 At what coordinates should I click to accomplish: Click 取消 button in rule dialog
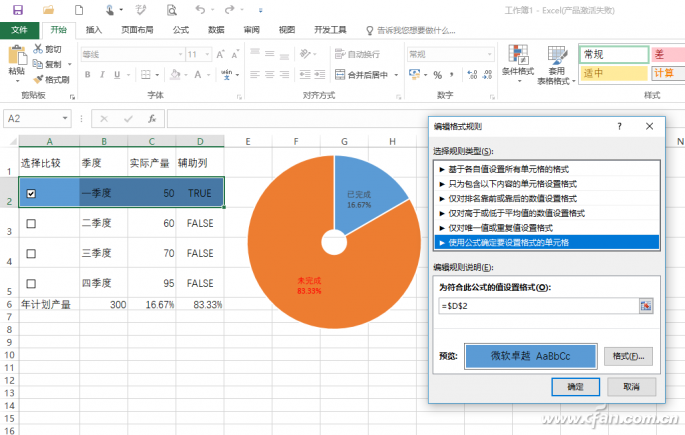tap(631, 387)
